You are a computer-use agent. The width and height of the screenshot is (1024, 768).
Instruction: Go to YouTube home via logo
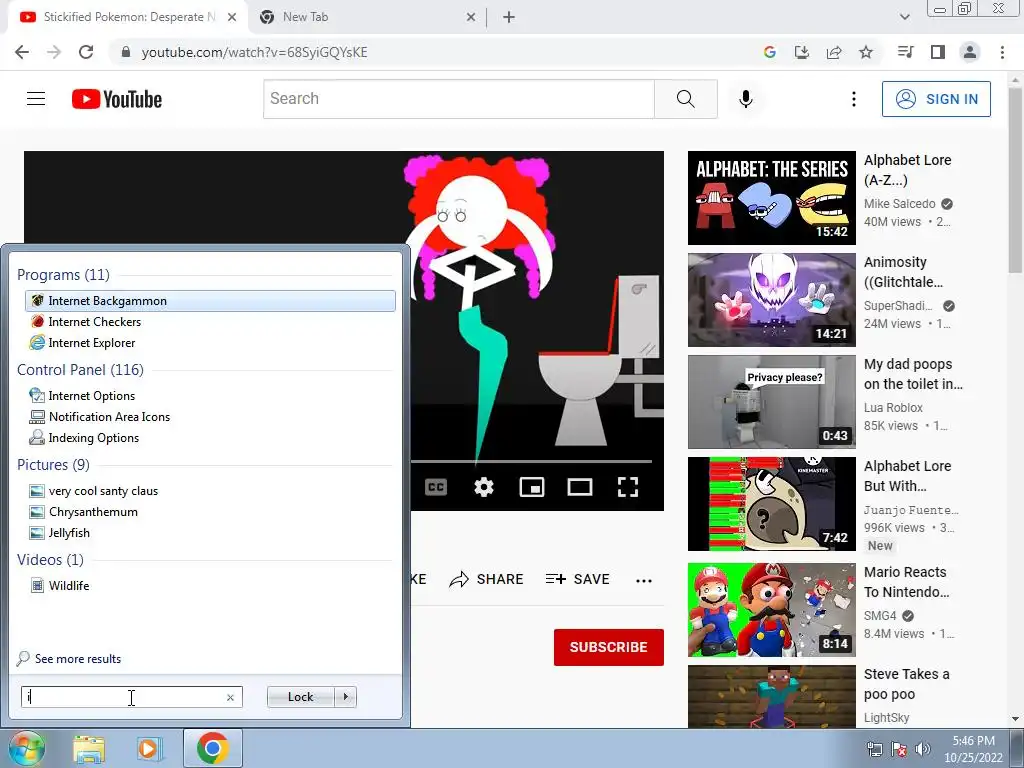117,99
